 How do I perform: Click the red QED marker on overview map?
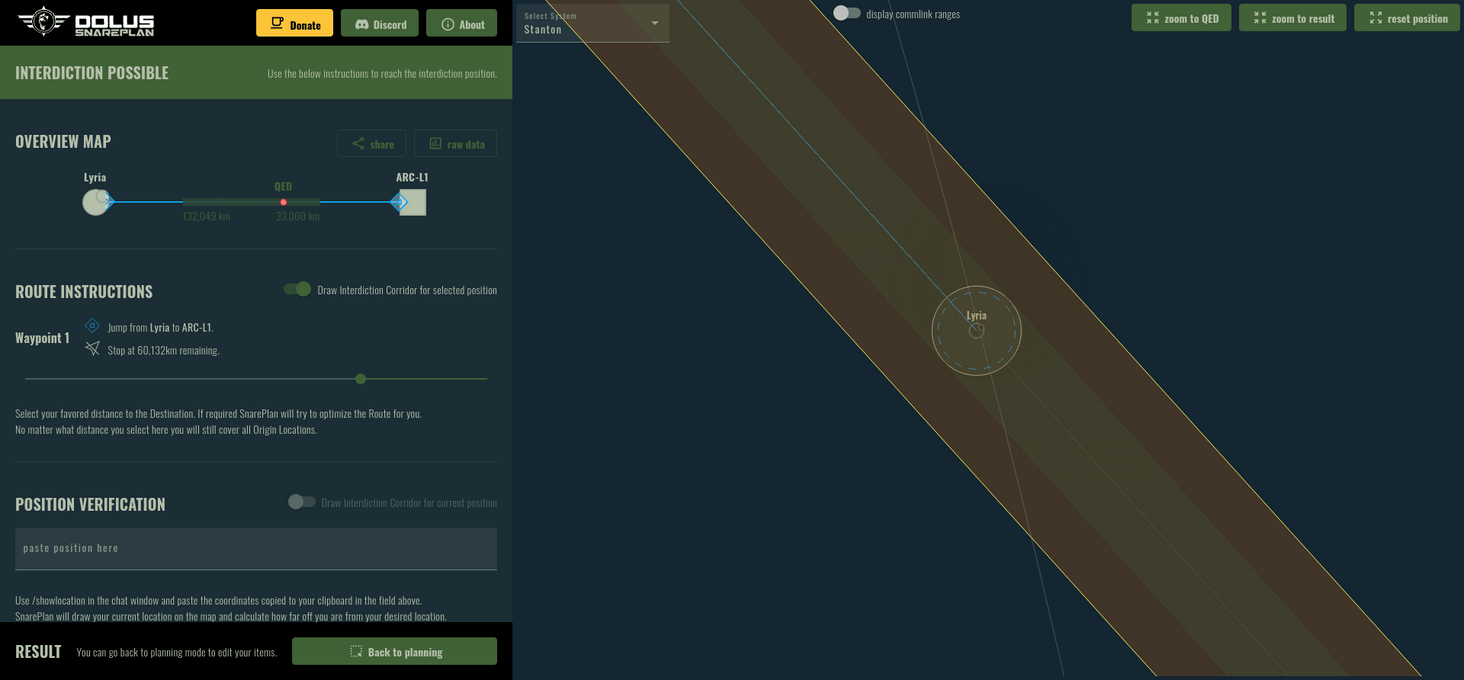point(284,202)
